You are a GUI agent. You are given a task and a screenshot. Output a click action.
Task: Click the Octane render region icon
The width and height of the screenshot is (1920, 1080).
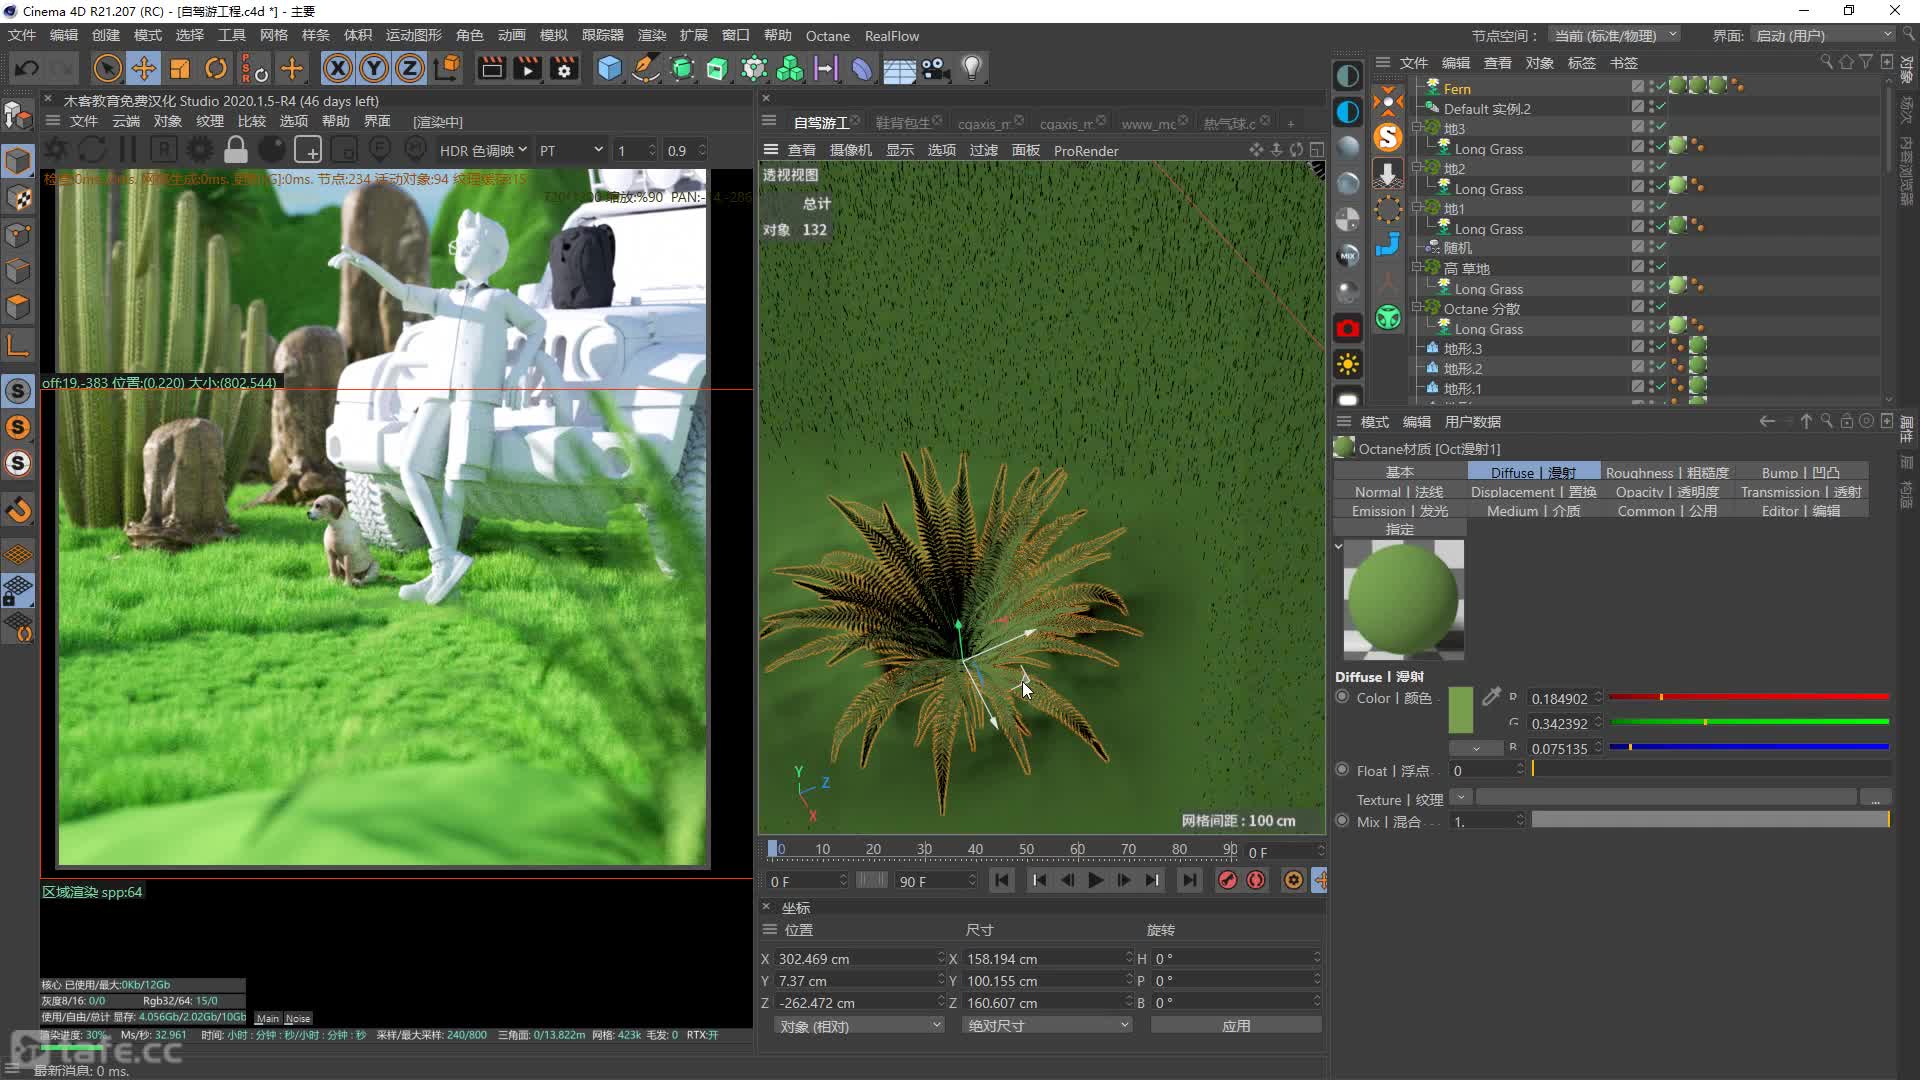pos(308,150)
